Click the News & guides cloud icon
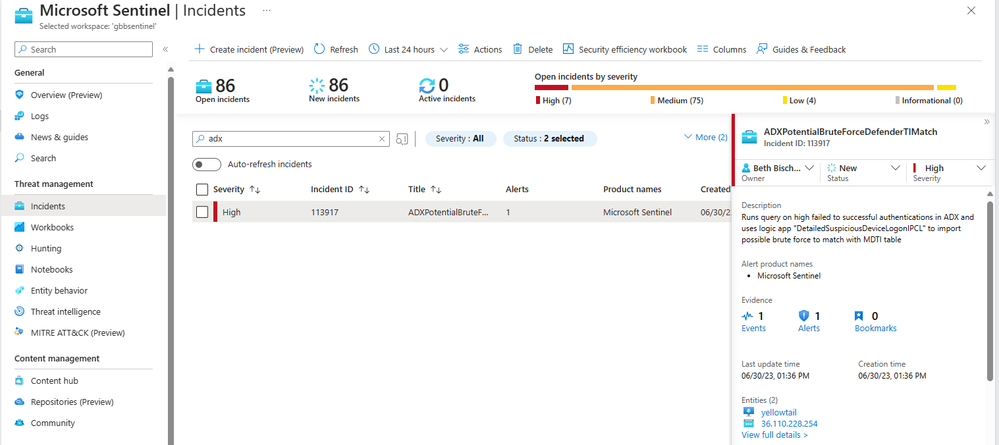This screenshot has width=999, height=445. click(x=19, y=137)
